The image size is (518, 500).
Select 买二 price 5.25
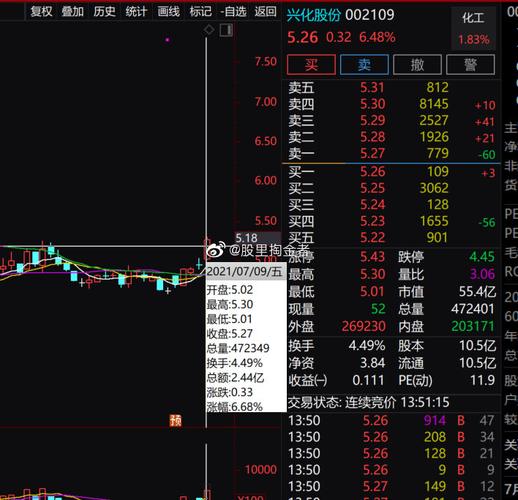coord(372,188)
